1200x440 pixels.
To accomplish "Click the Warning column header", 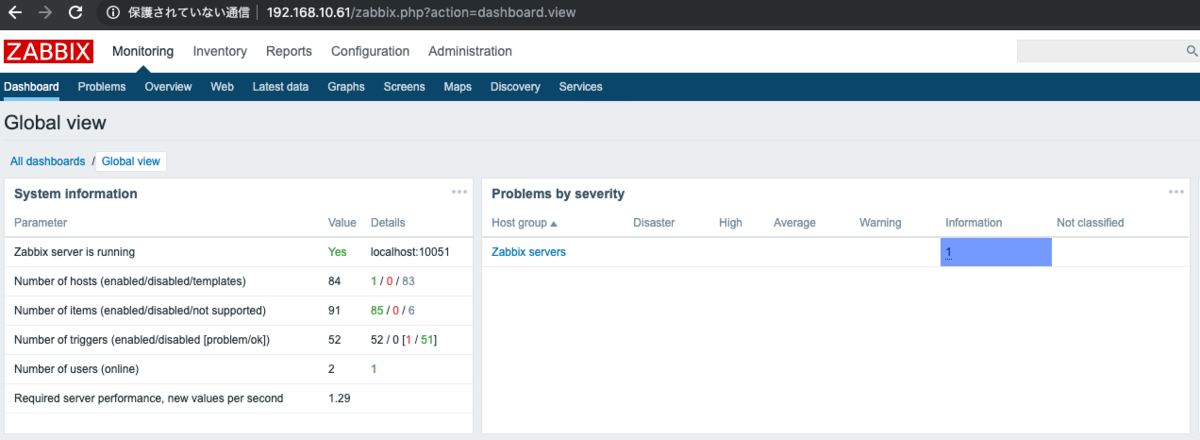I will tap(880, 223).
